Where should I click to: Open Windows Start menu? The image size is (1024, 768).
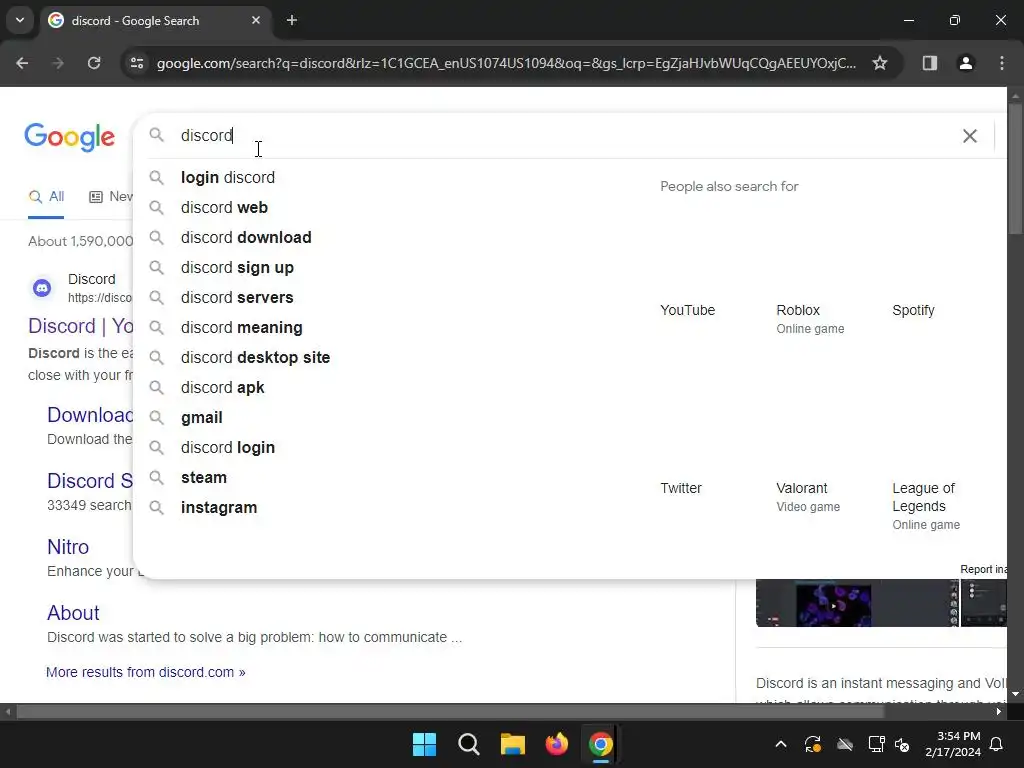pos(424,744)
